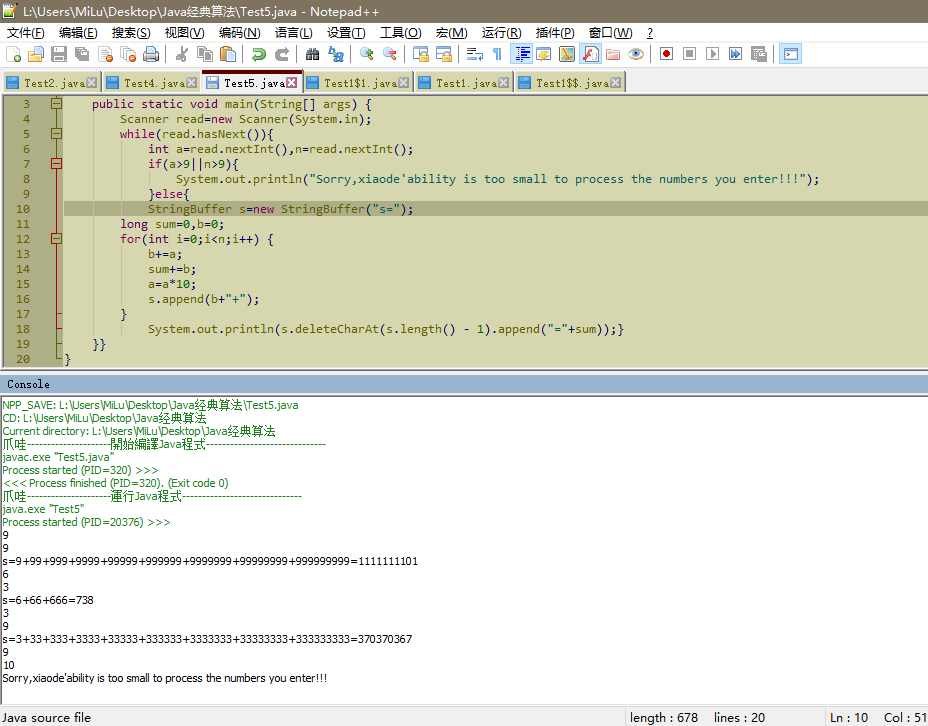This screenshot has height=726, width=928.
Task: Click the stop macro recording icon
Action: pos(689,54)
